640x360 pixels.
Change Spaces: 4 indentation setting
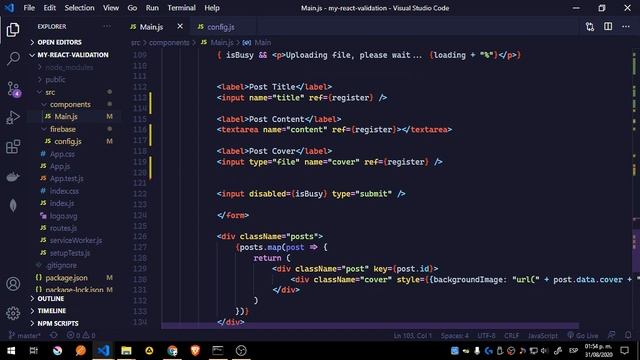pyautogui.click(x=455, y=336)
